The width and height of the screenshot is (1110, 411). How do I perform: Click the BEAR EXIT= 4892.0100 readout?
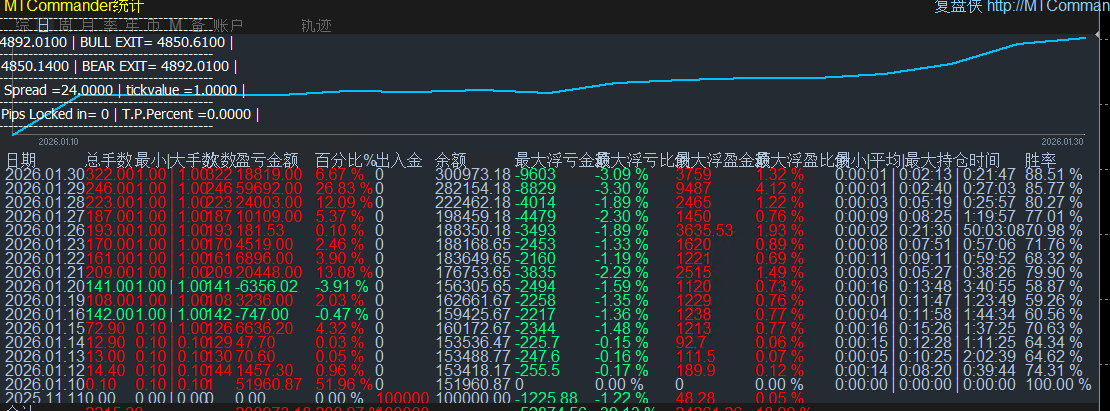[156, 66]
